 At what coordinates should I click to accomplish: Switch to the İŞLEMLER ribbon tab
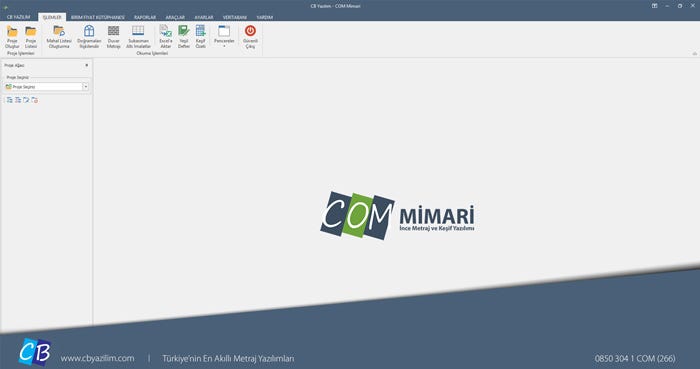52,17
